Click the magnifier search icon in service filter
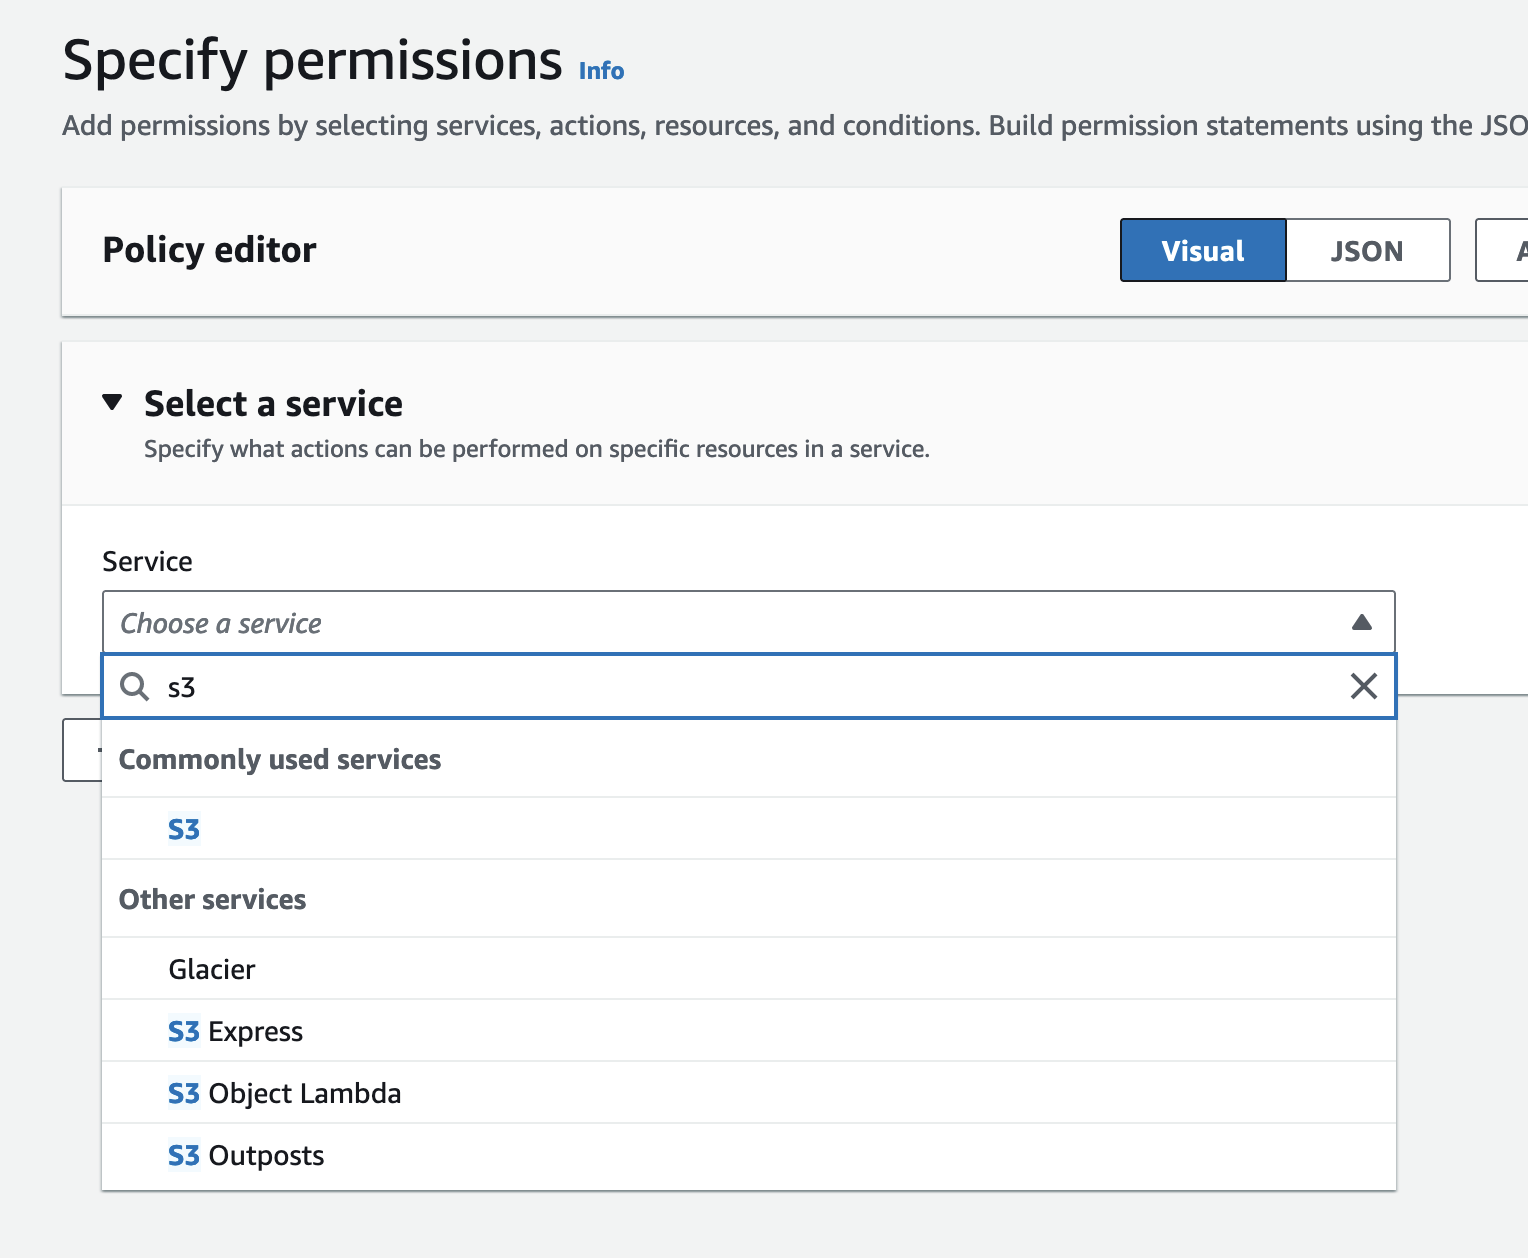 pyautogui.click(x=134, y=687)
